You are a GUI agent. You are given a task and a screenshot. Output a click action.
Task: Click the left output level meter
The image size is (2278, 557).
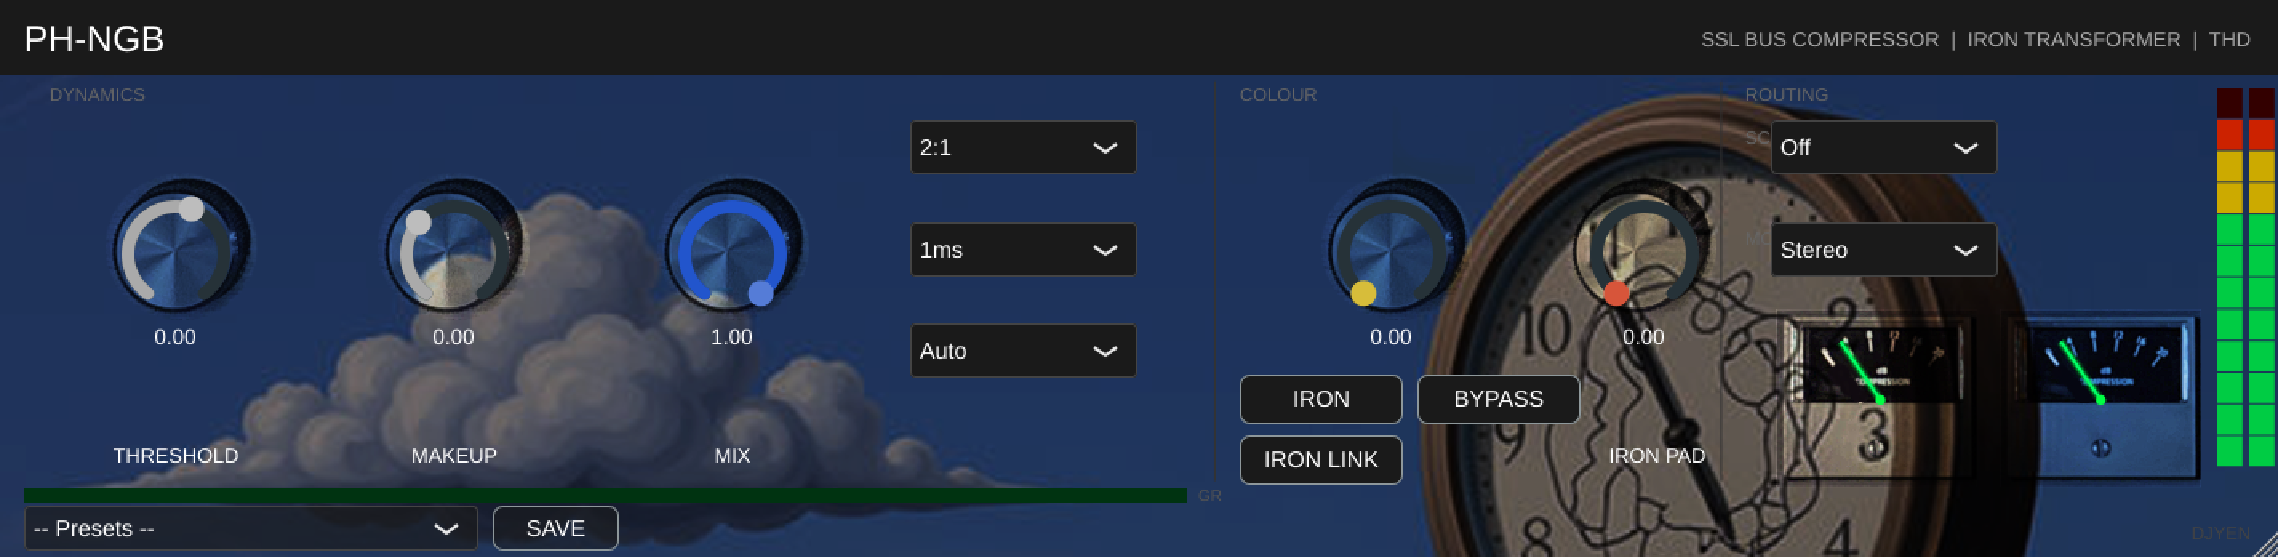click(2230, 277)
